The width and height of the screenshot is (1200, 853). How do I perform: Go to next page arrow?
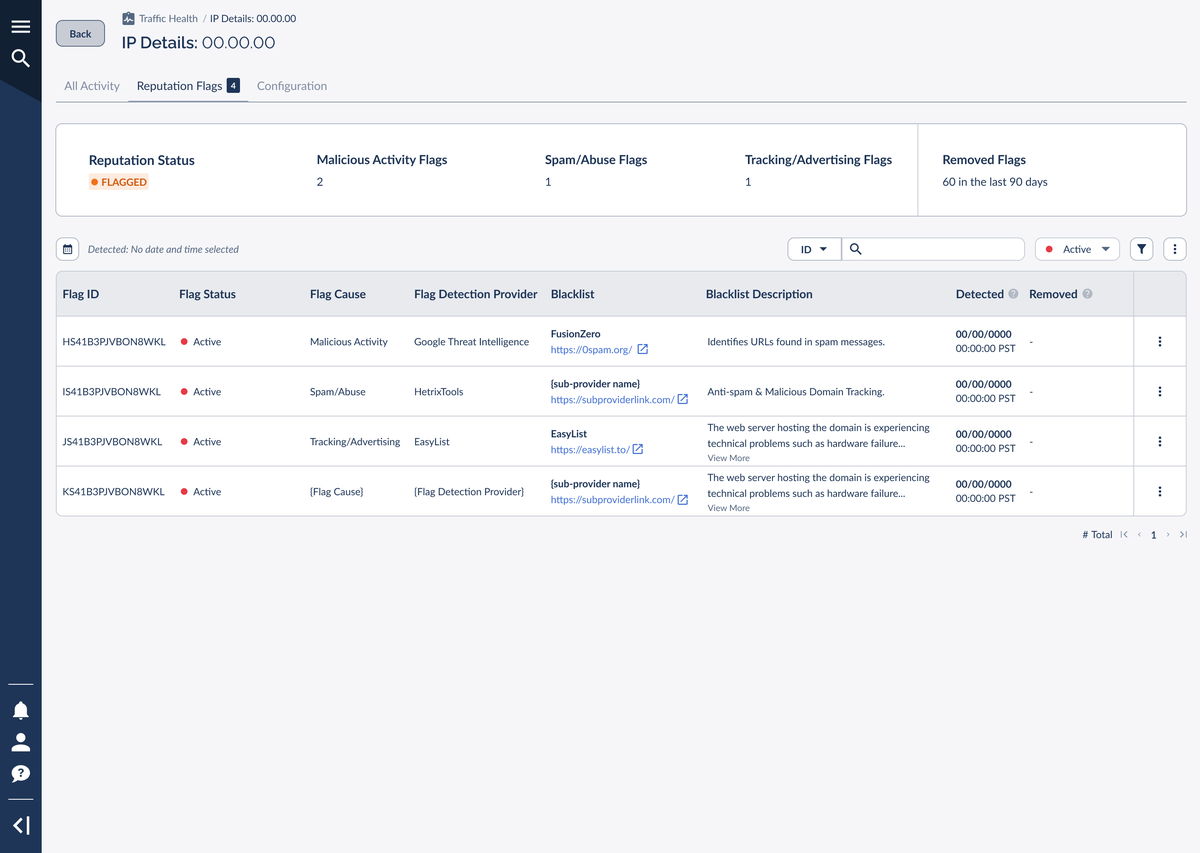(x=1168, y=535)
